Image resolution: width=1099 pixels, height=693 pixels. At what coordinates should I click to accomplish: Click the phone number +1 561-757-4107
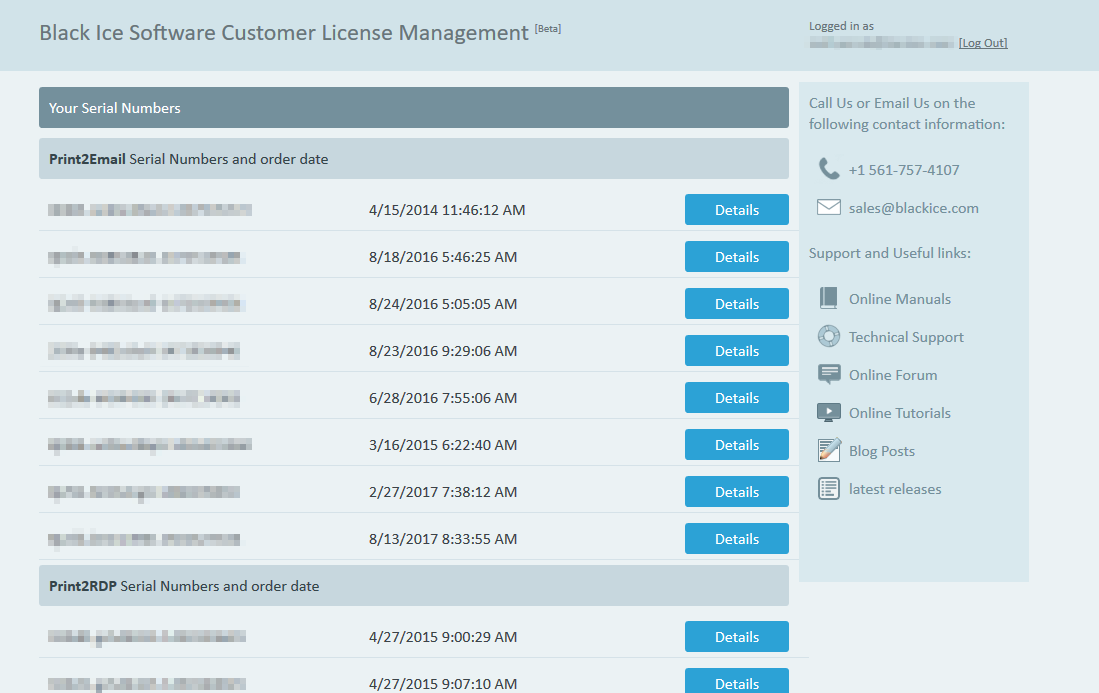tap(903, 170)
